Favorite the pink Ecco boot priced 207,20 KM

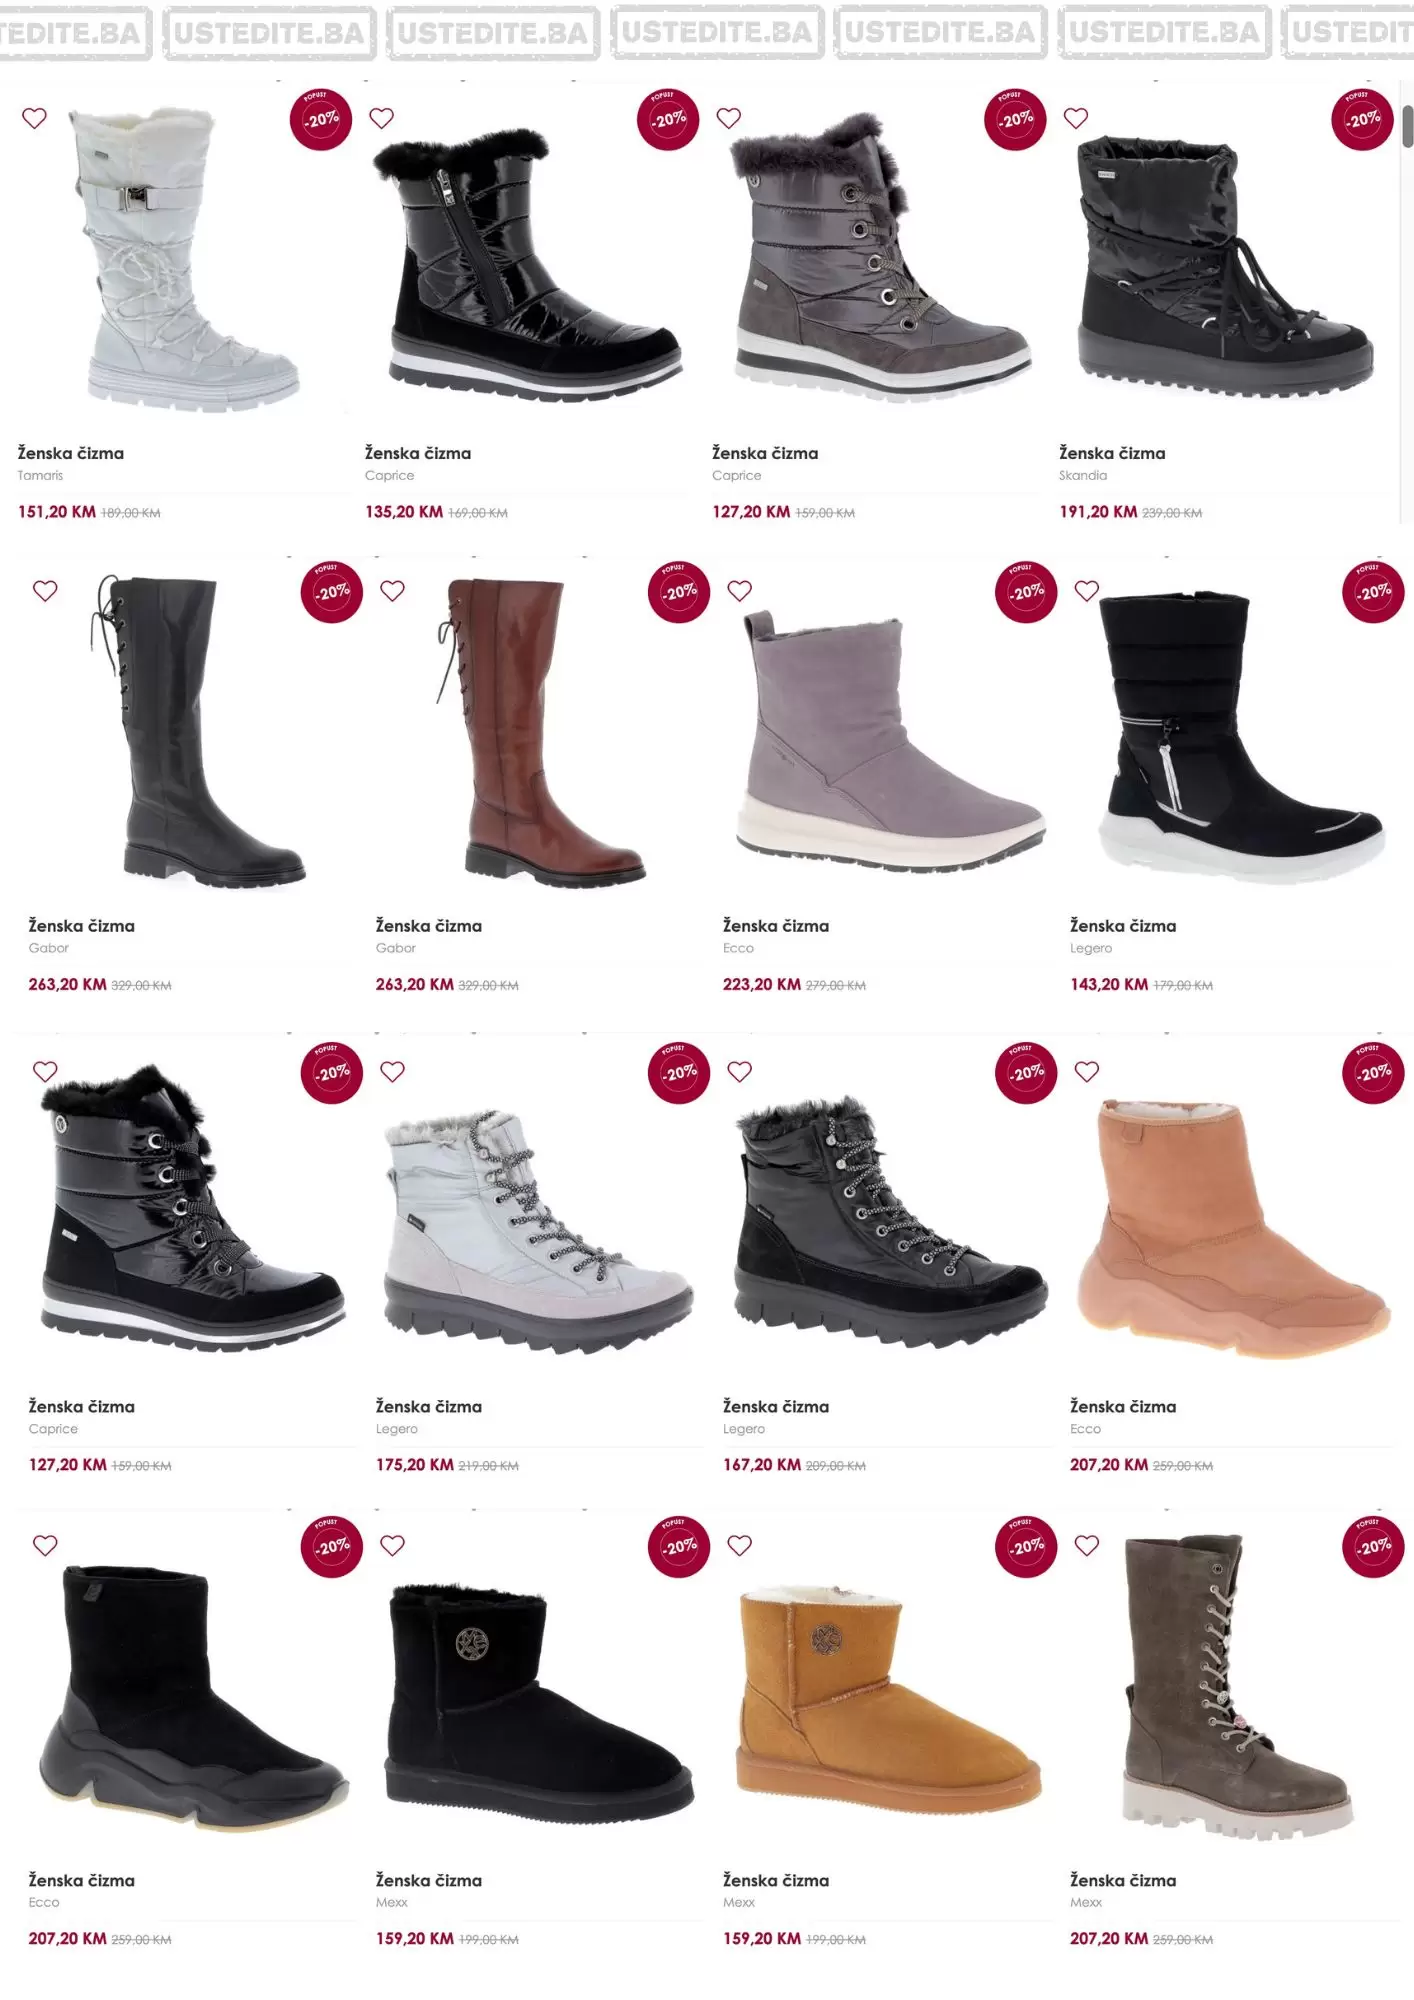pos(1087,1072)
